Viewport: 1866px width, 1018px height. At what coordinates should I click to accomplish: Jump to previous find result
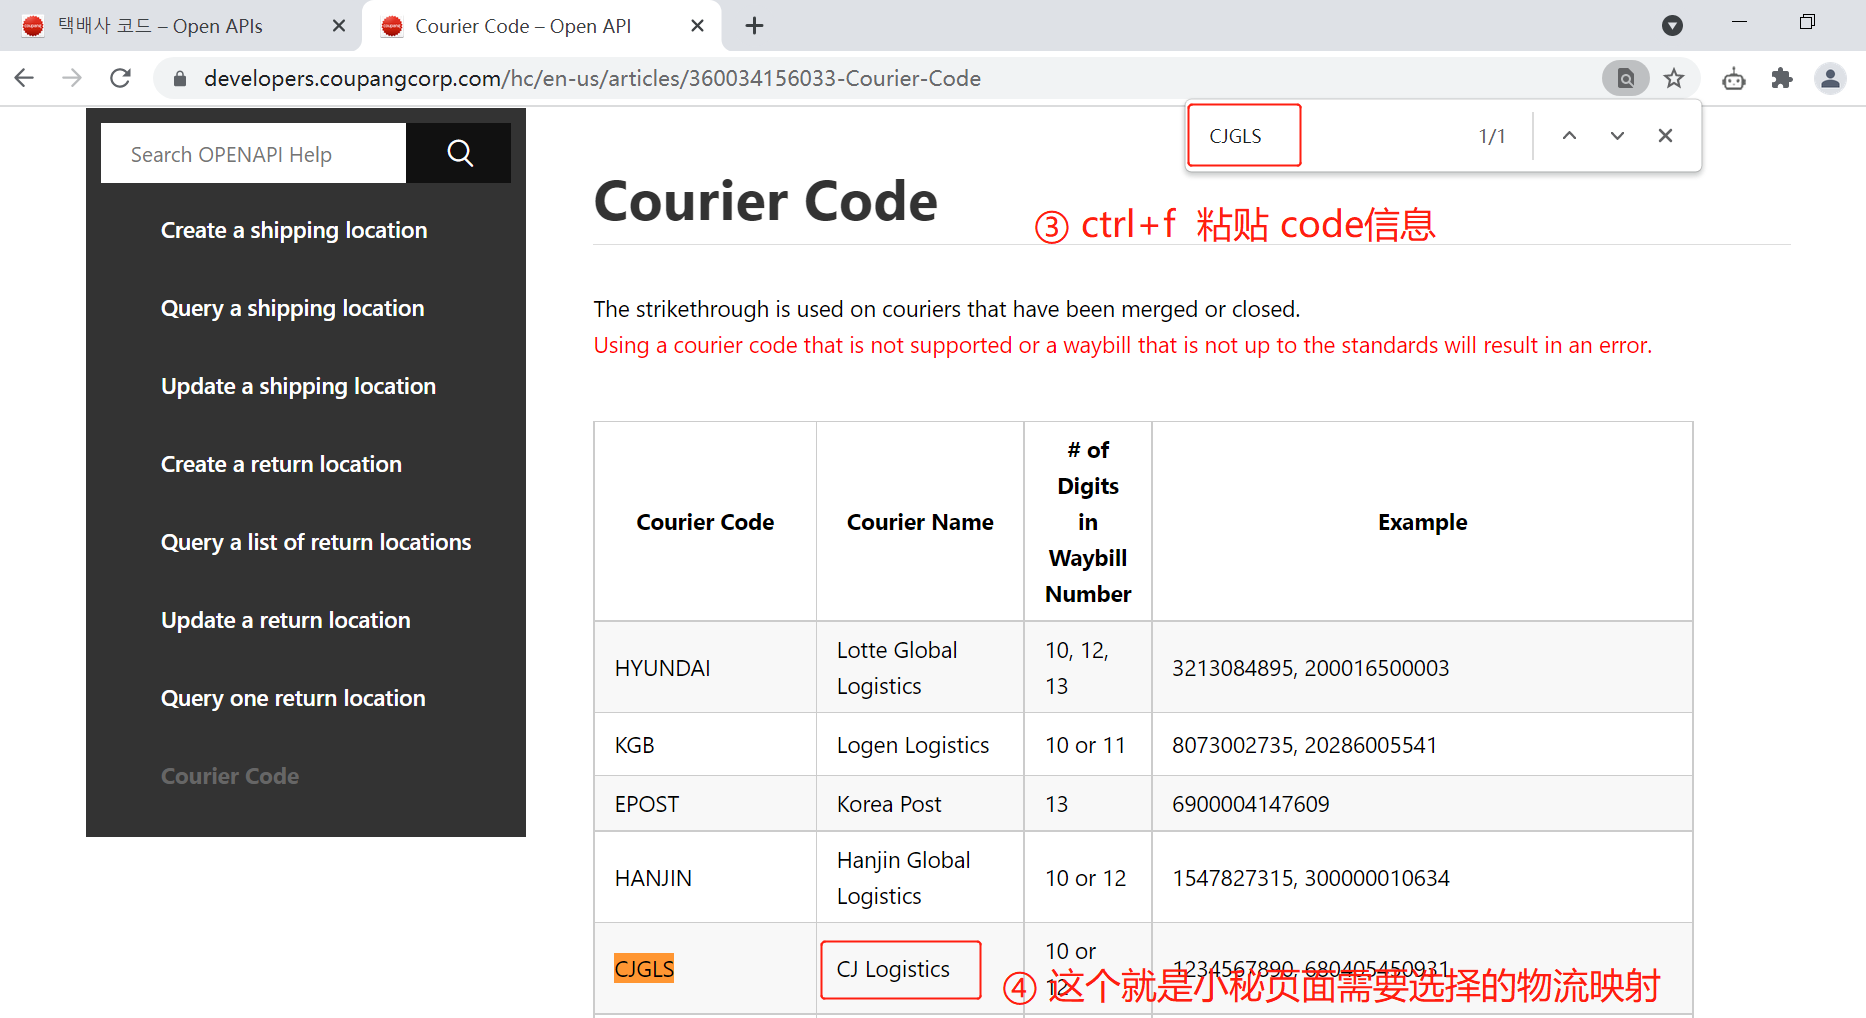[1569, 136]
